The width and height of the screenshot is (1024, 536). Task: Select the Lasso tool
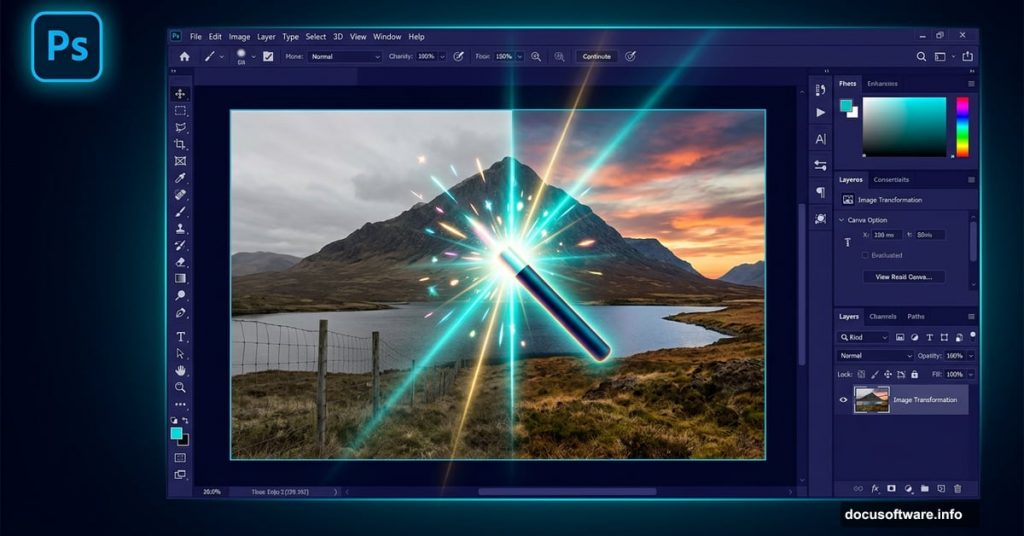(x=180, y=127)
